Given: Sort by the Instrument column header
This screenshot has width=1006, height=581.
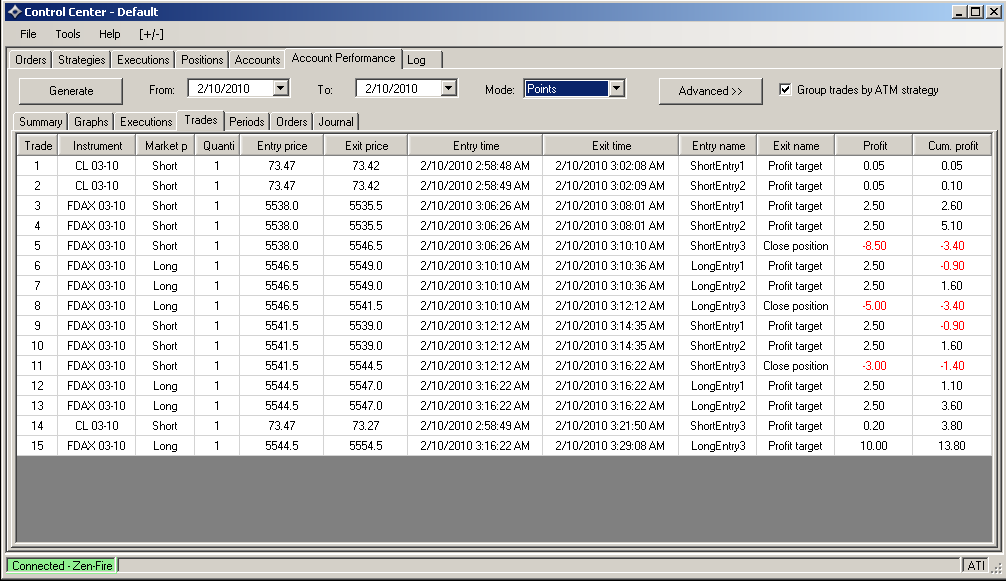Looking at the screenshot, I should point(97,146).
